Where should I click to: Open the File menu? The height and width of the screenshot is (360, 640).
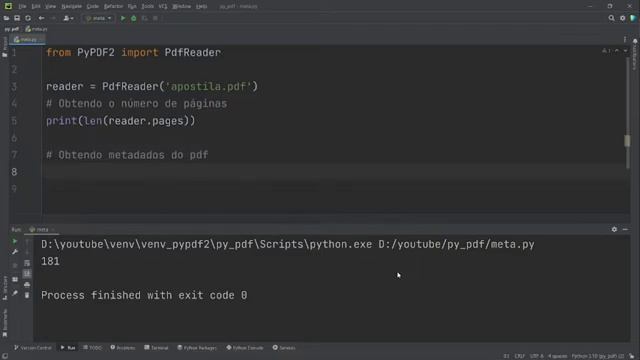click(x=22, y=7)
